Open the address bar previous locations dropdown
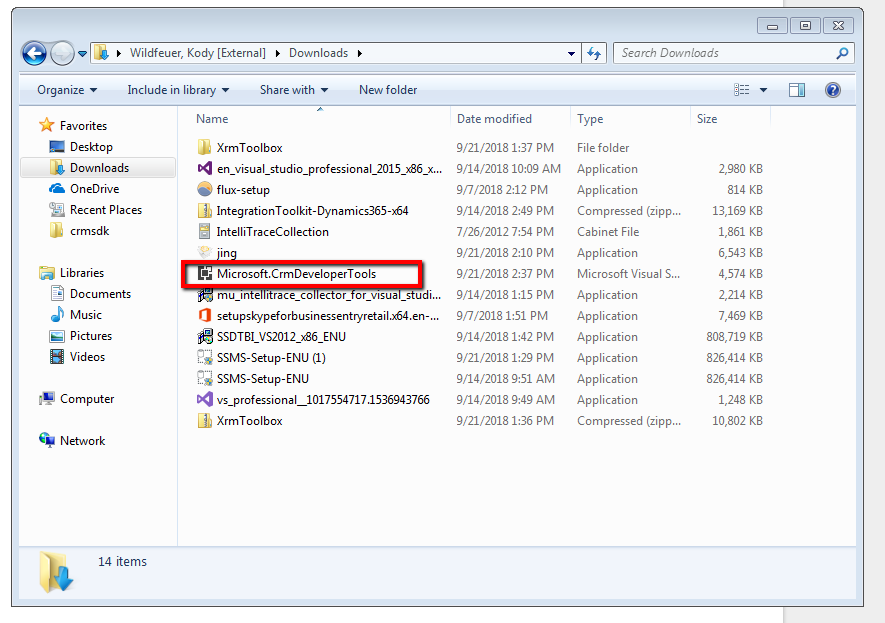This screenshot has width=885, height=623. [571, 54]
